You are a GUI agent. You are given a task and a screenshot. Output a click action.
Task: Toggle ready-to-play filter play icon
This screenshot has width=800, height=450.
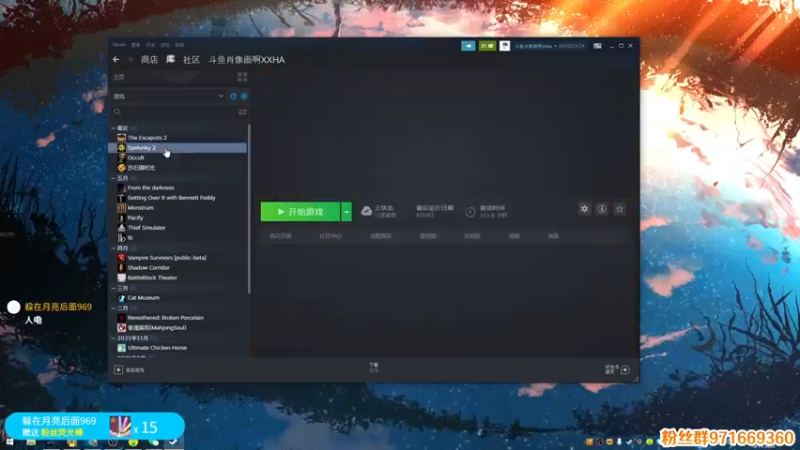click(244, 96)
